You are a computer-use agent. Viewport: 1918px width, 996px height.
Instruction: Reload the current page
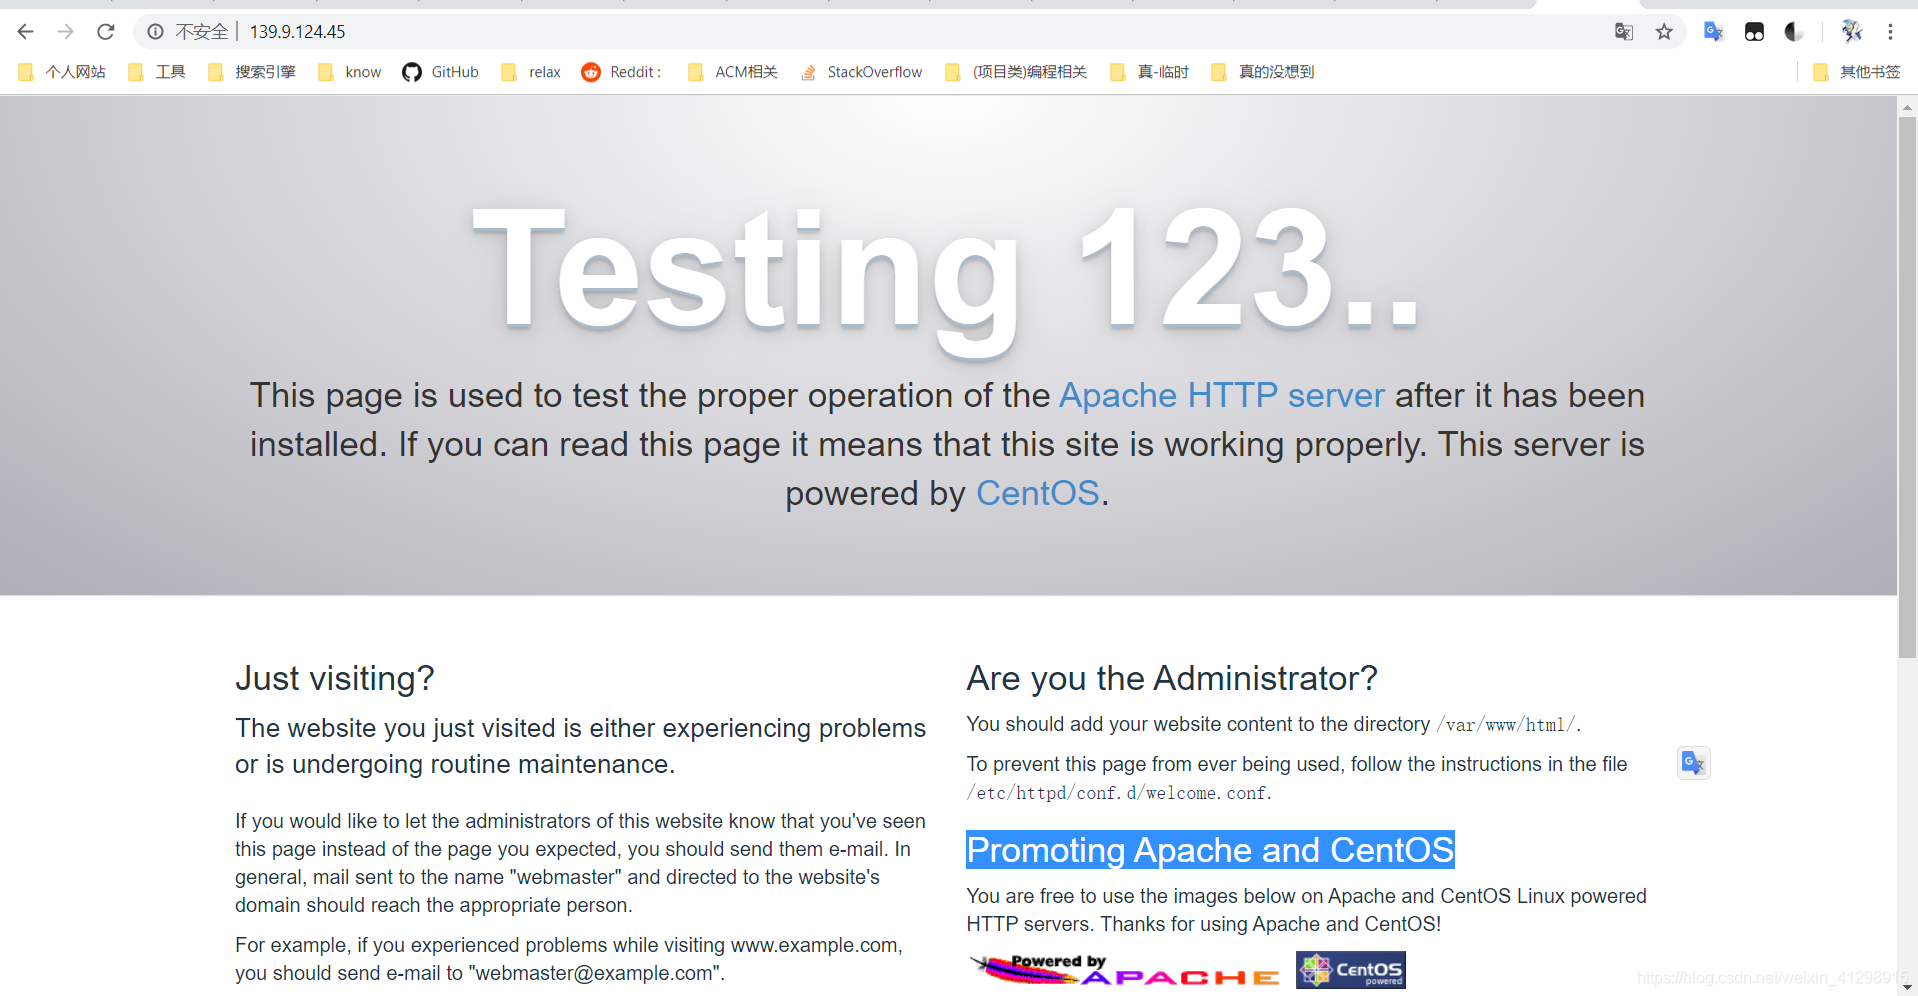(105, 31)
